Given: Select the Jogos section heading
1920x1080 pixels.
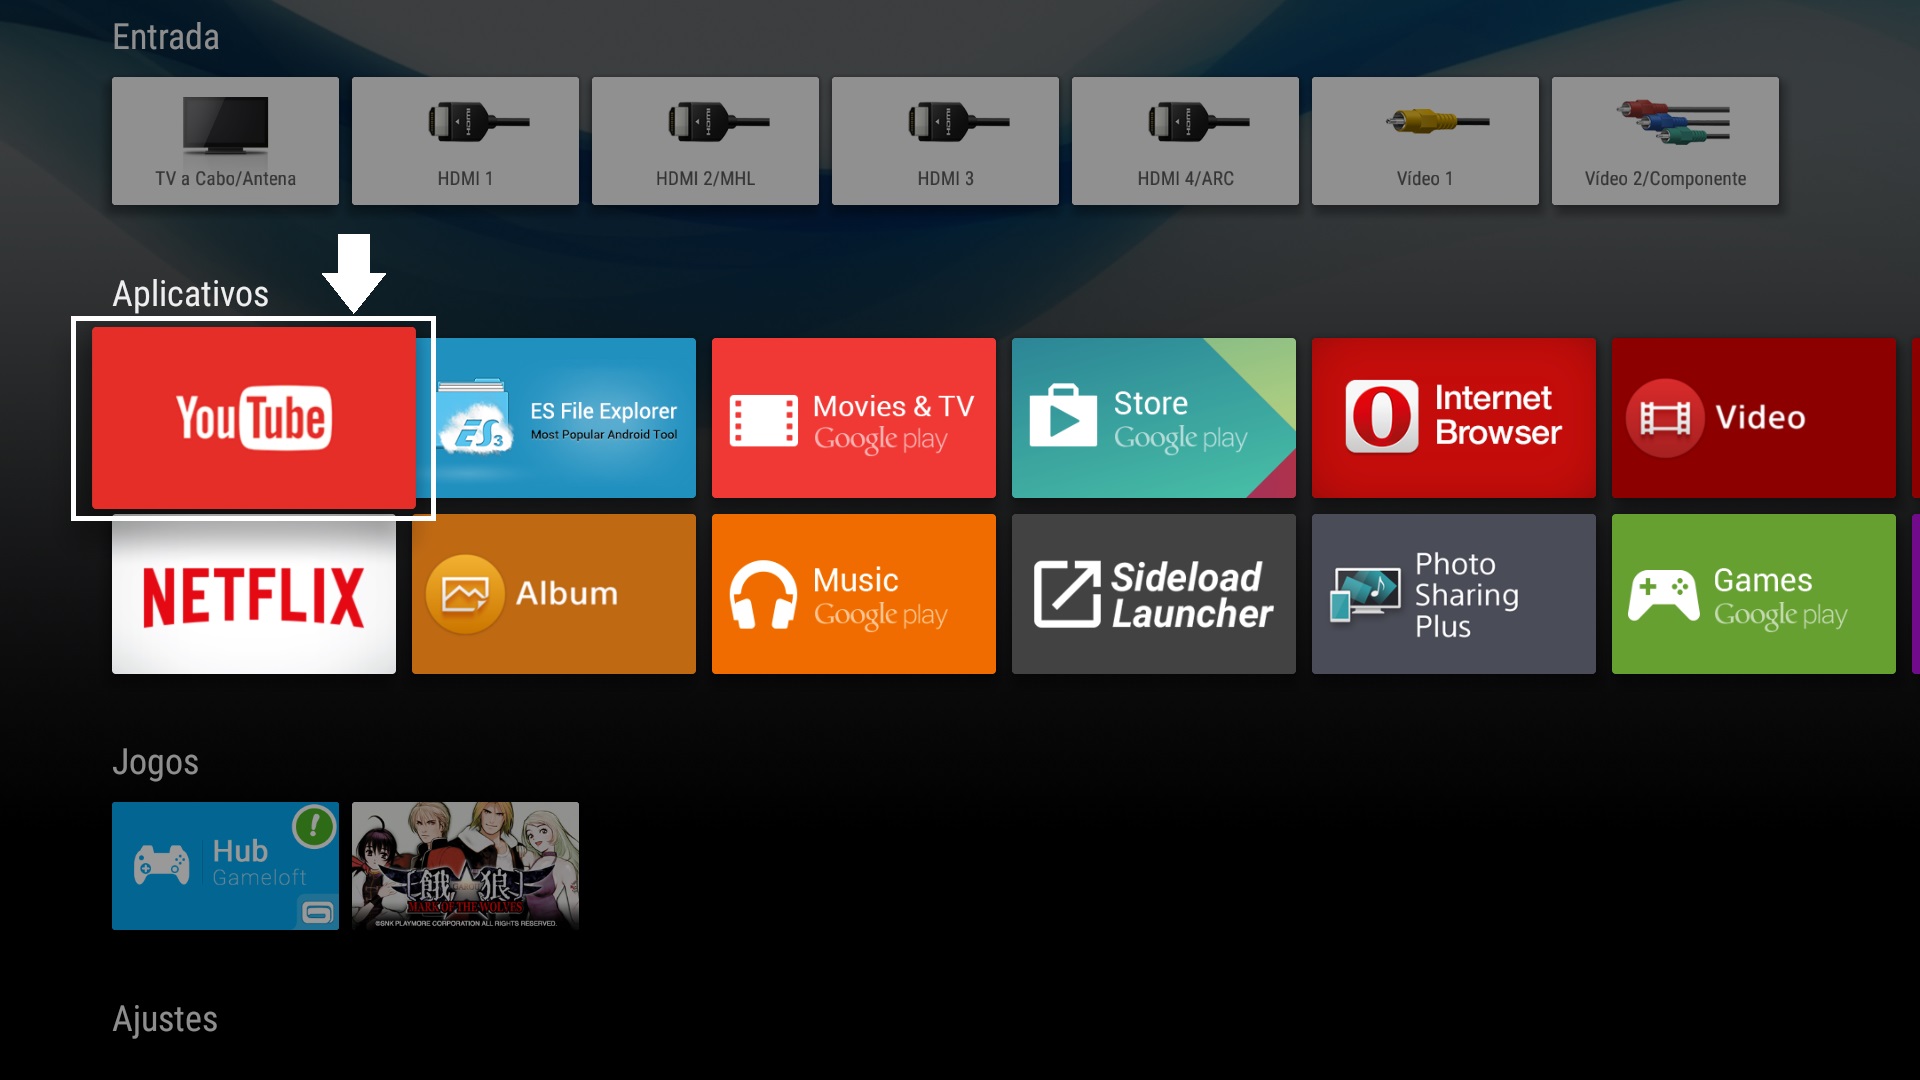Looking at the screenshot, I should pos(155,762).
